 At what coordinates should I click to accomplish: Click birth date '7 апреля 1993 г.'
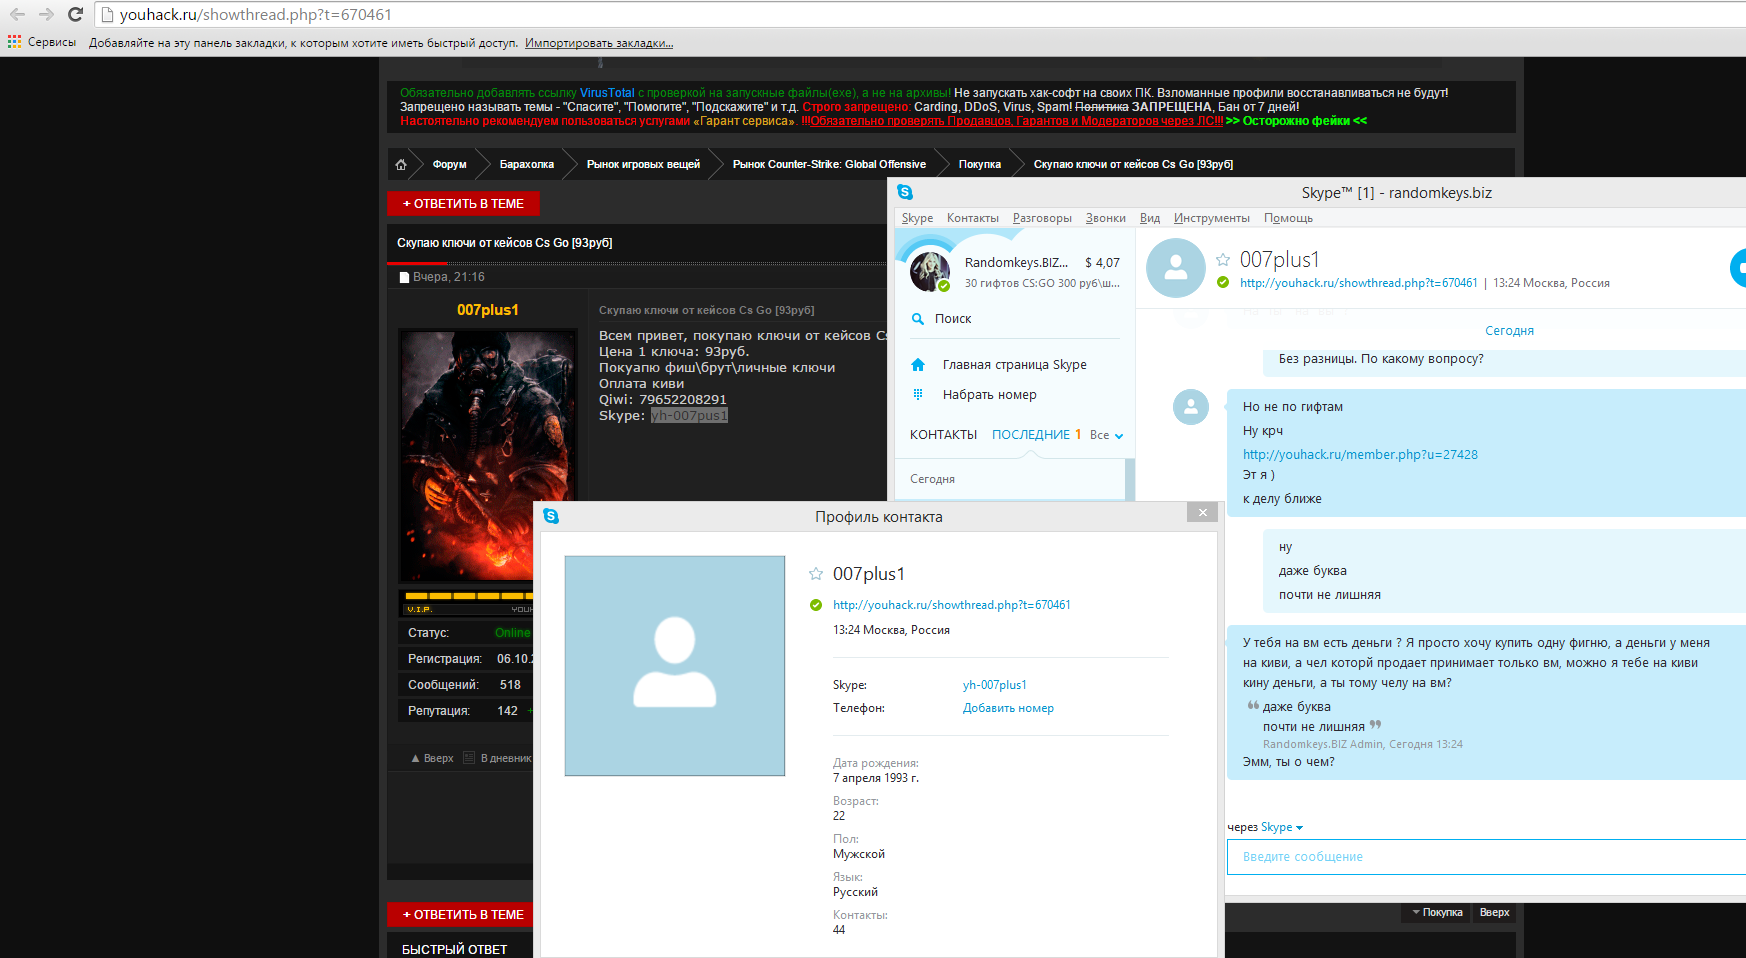click(x=876, y=778)
